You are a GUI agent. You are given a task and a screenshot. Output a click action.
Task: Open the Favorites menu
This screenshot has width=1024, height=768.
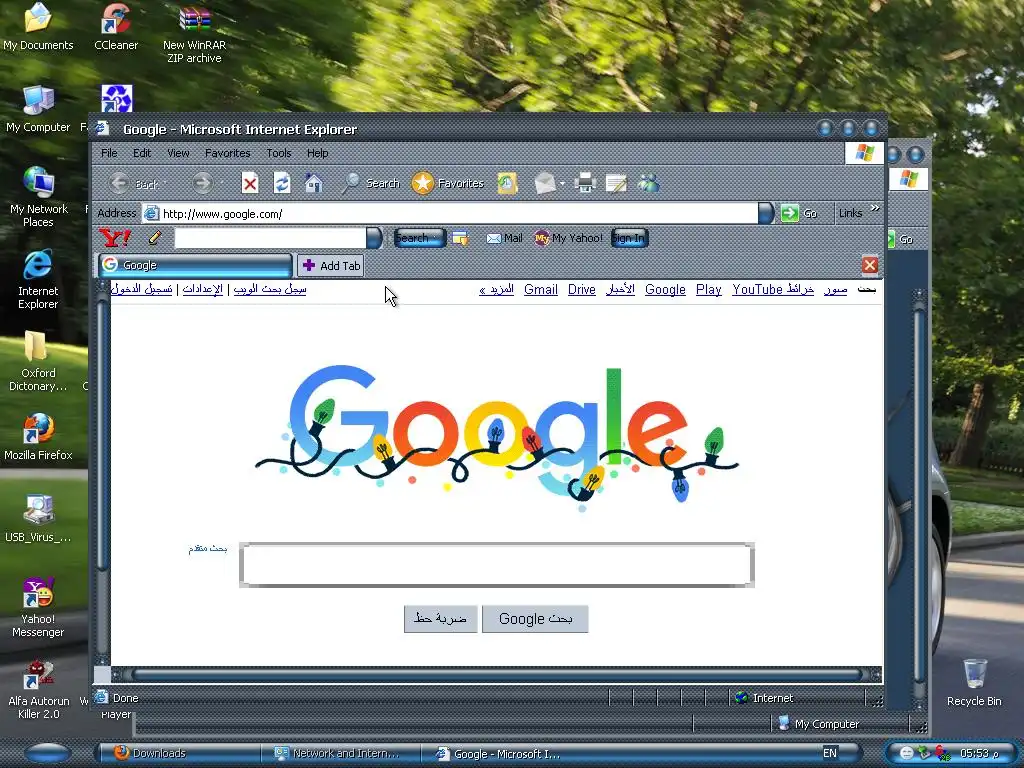pos(227,153)
